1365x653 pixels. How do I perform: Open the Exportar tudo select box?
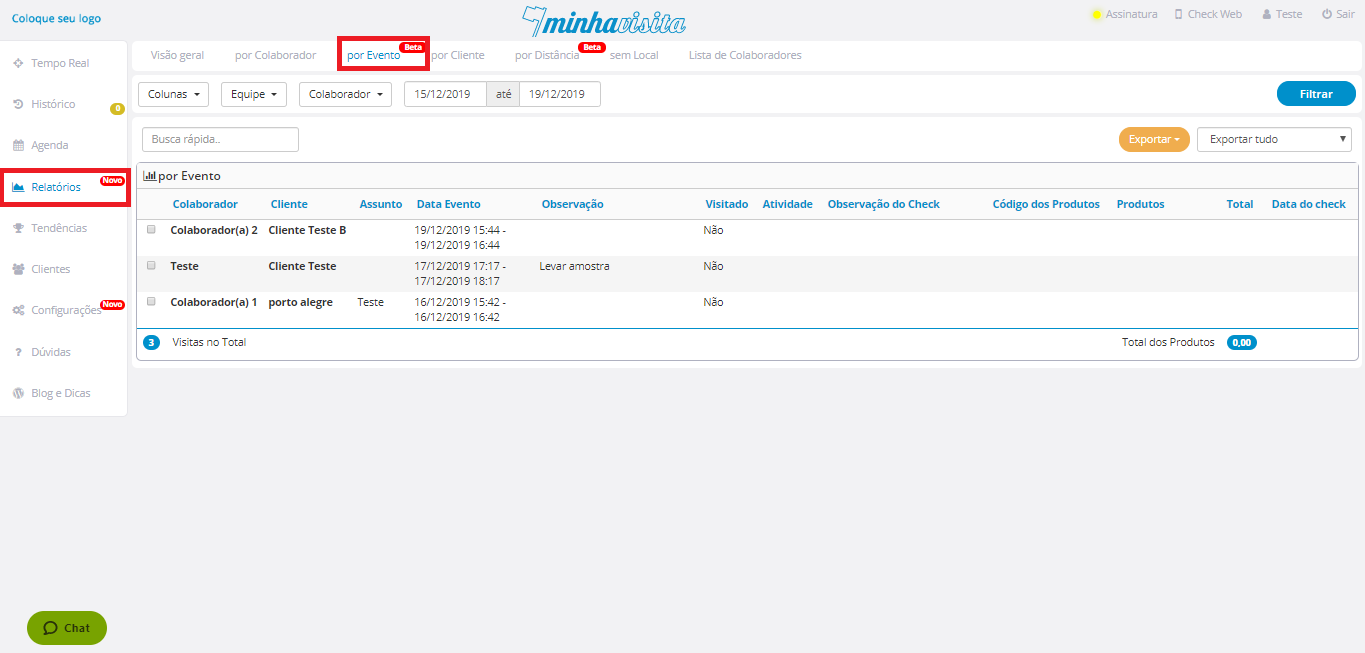1273,139
